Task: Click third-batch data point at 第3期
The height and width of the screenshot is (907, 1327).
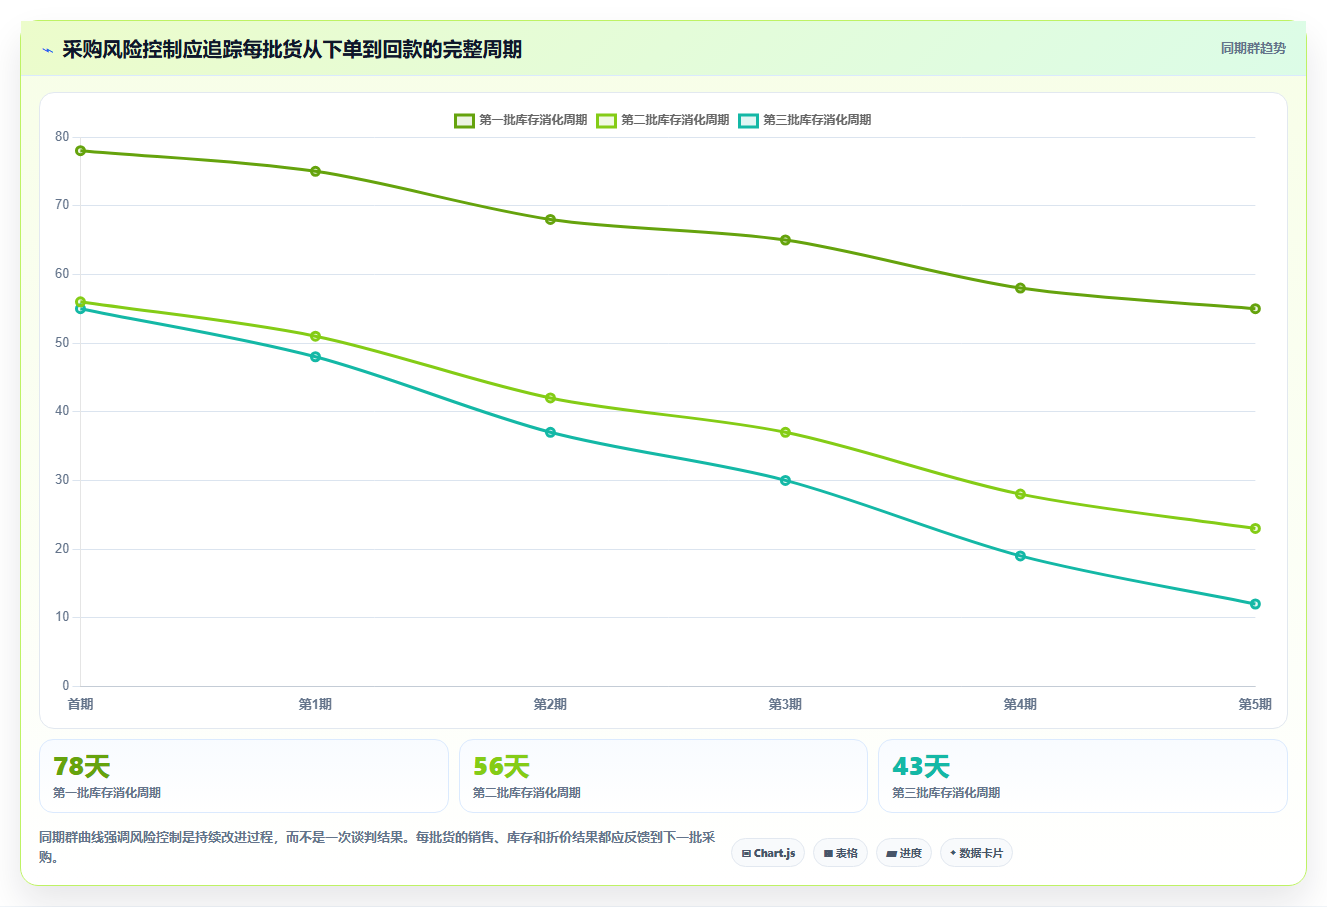Action: coord(785,480)
